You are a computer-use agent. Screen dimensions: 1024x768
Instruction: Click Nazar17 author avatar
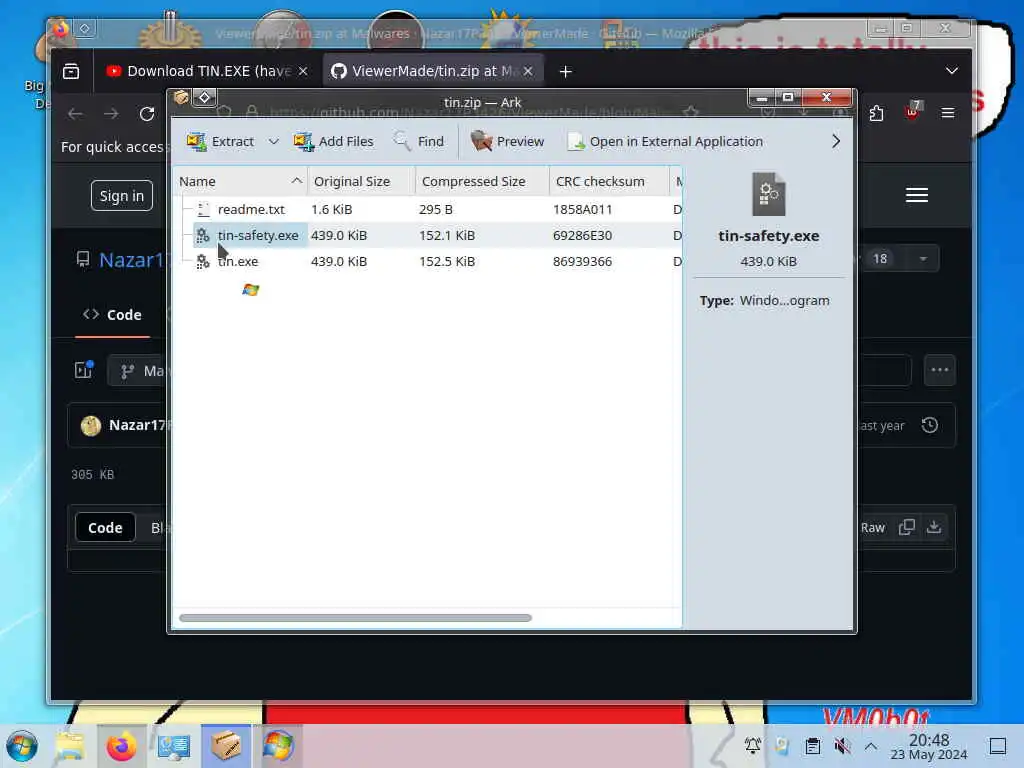pyautogui.click(x=91, y=426)
